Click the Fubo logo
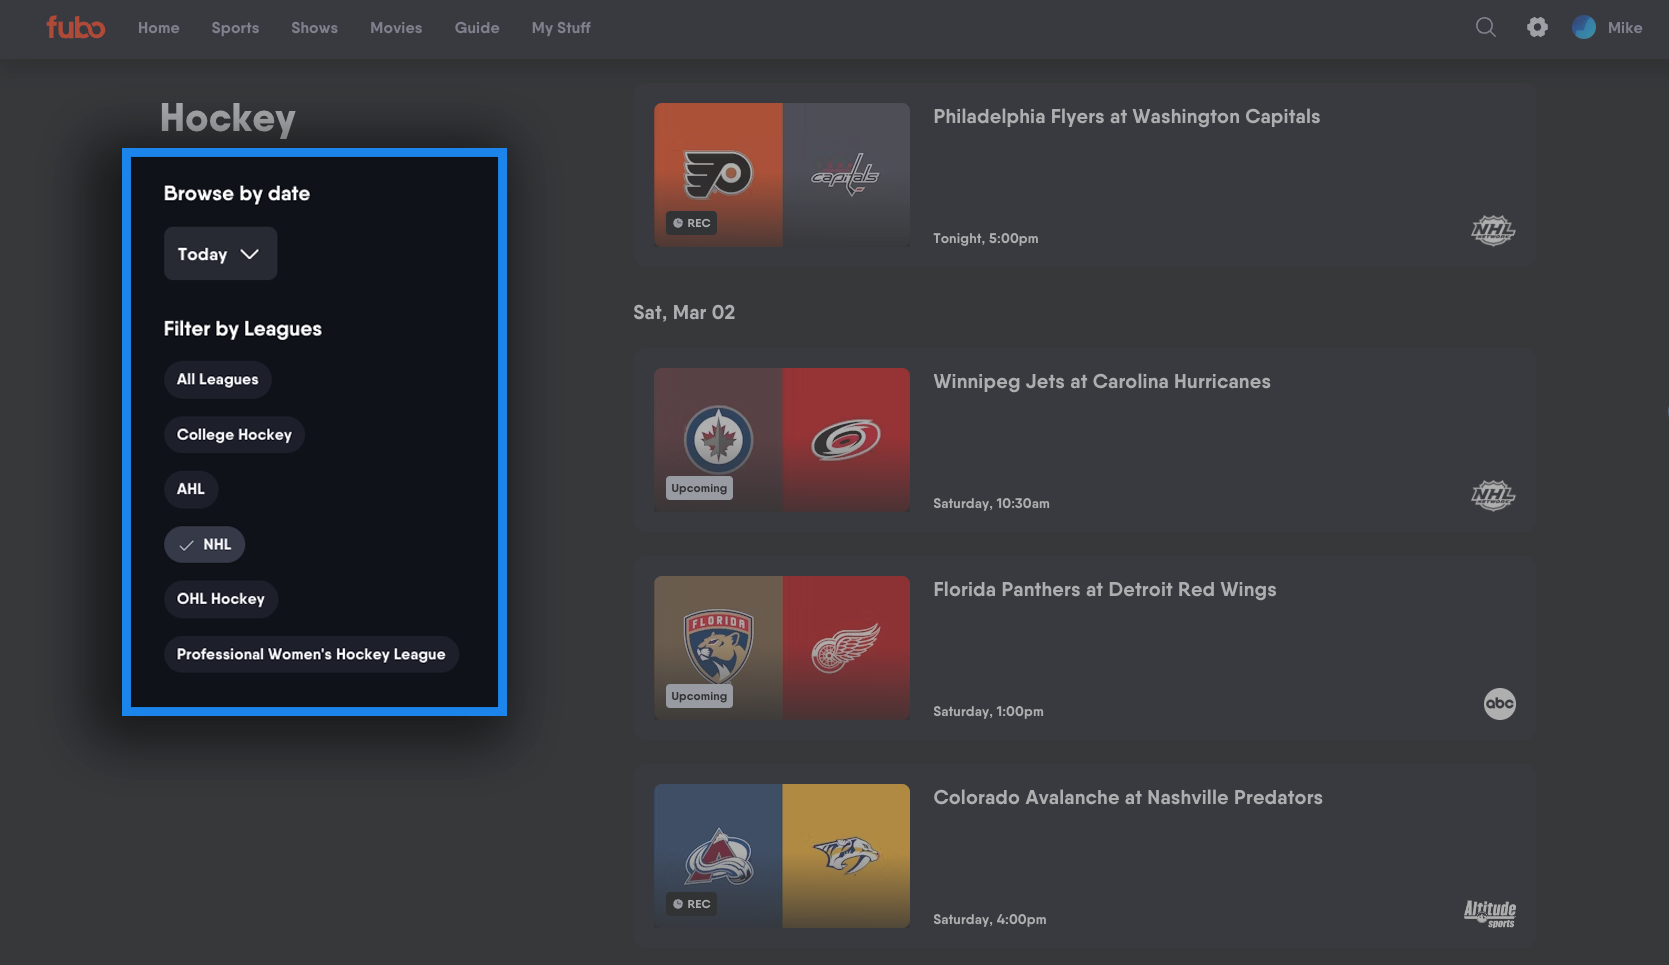The image size is (1669, 965). point(75,27)
